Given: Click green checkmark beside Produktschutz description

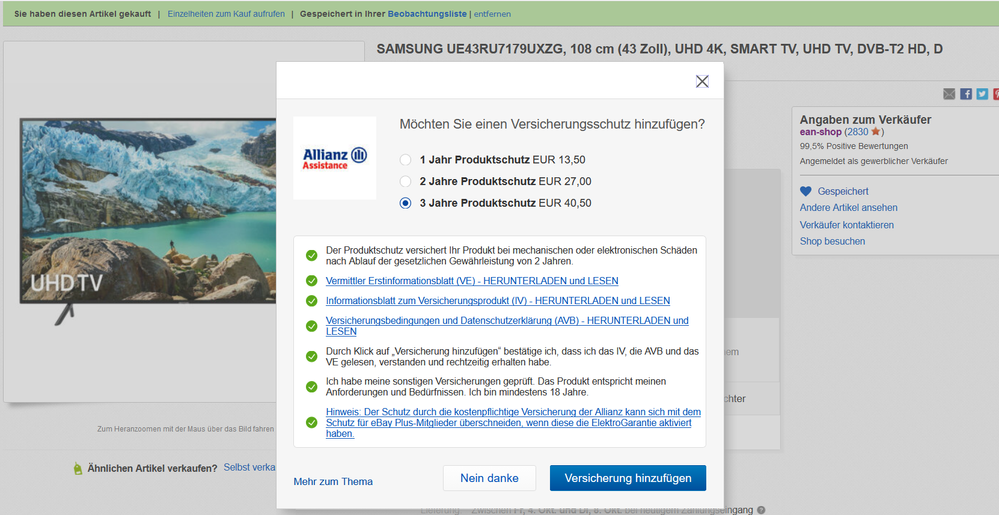Looking at the screenshot, I should tap(312, 256).
